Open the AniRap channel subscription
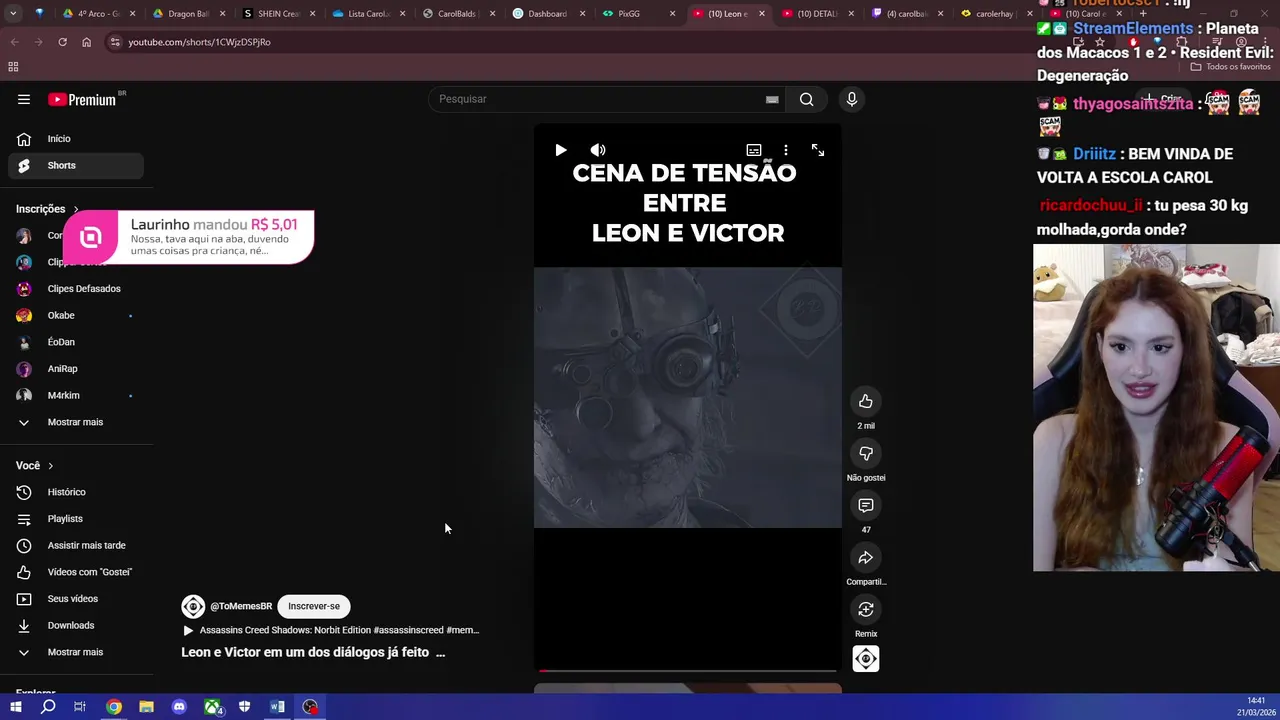This screenshot has width=1280, height=720. pos(76,369)
